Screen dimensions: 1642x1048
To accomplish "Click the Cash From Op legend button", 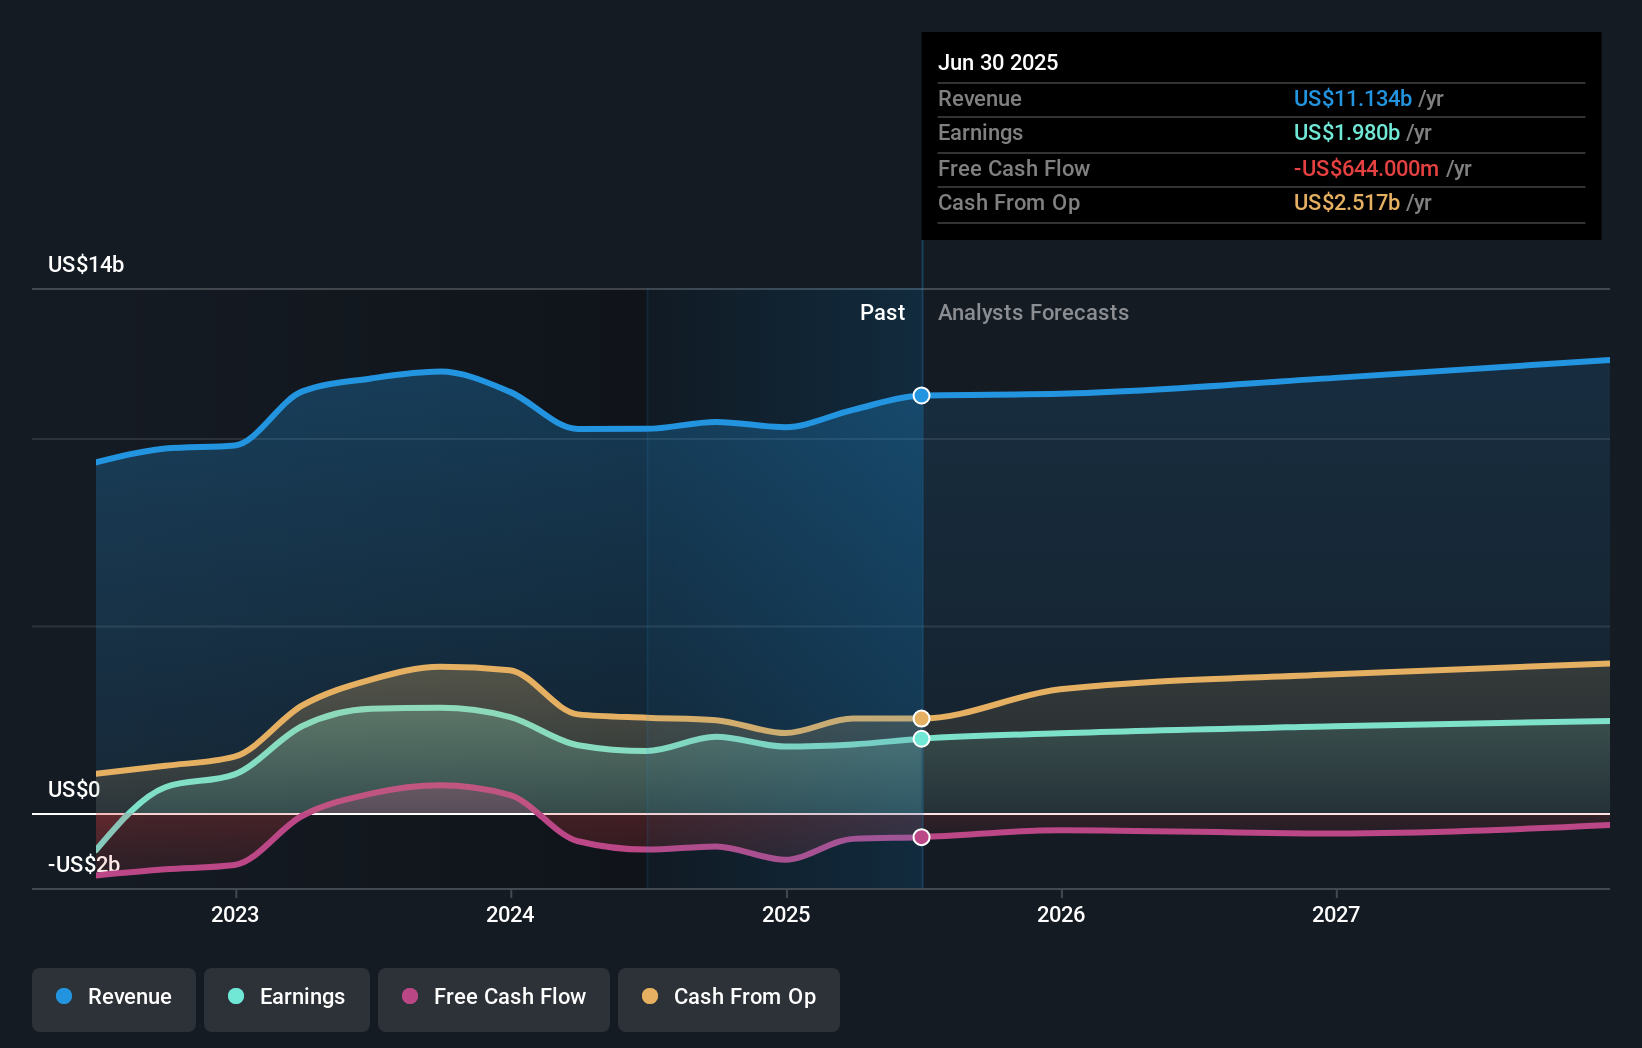I will [x=729, y=999].
